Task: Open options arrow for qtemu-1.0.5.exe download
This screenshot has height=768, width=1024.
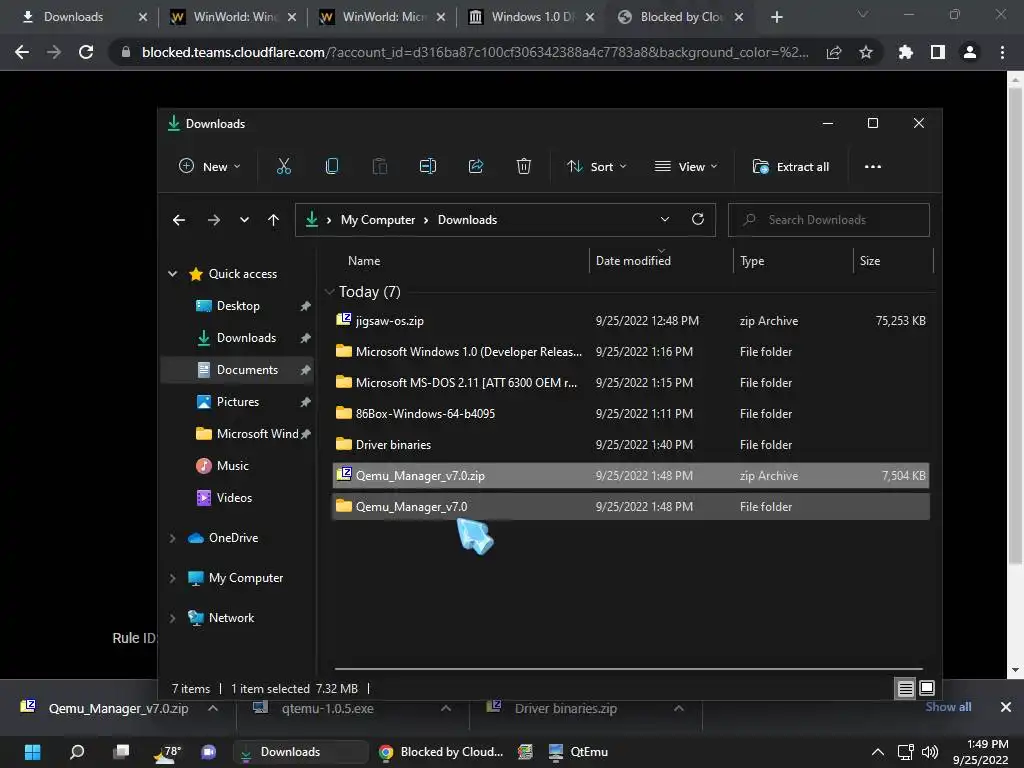Action: click(x=446, y=709)
